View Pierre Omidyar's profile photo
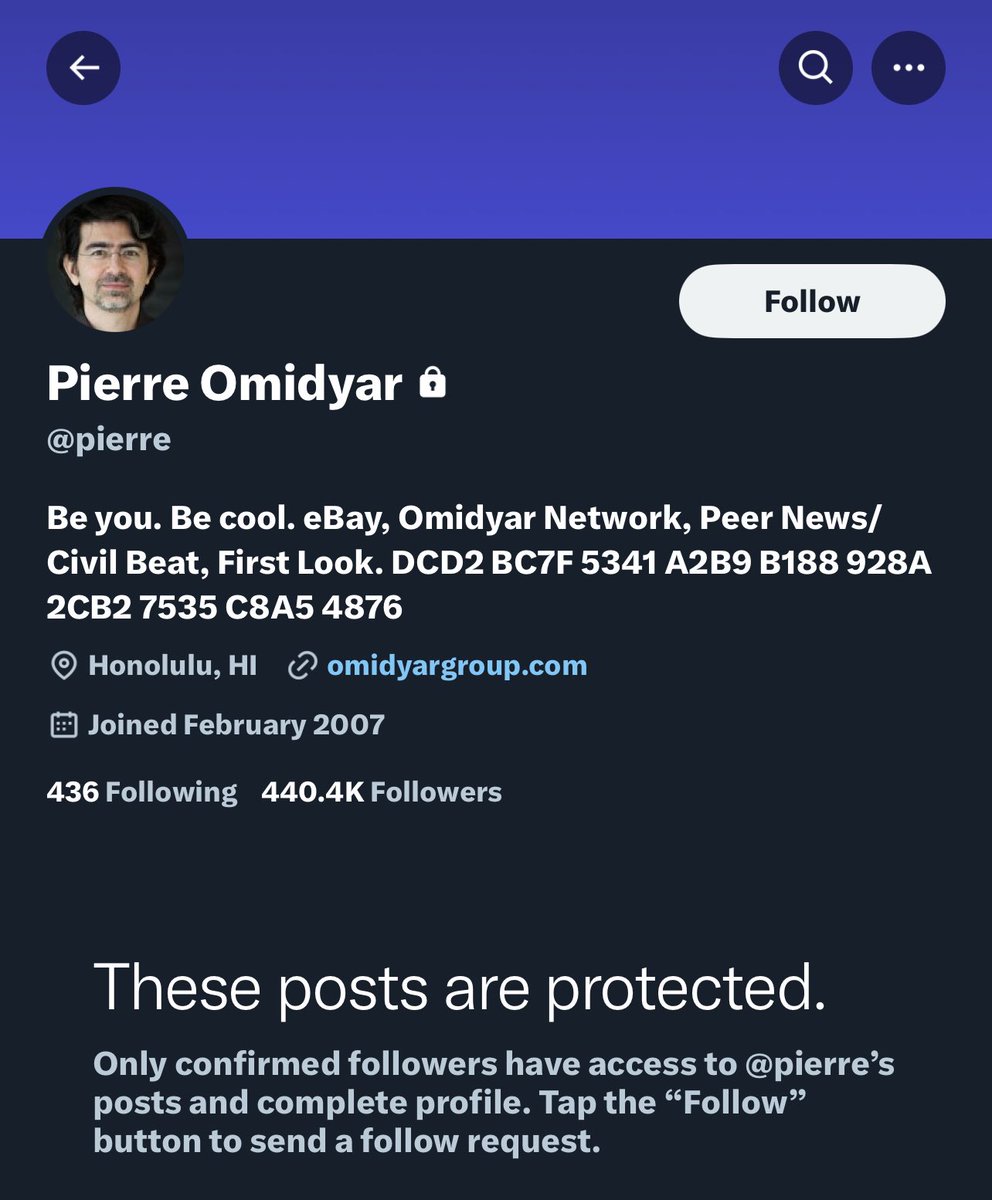The height and width of the screenshot is (1200, 992). (114, 259)
